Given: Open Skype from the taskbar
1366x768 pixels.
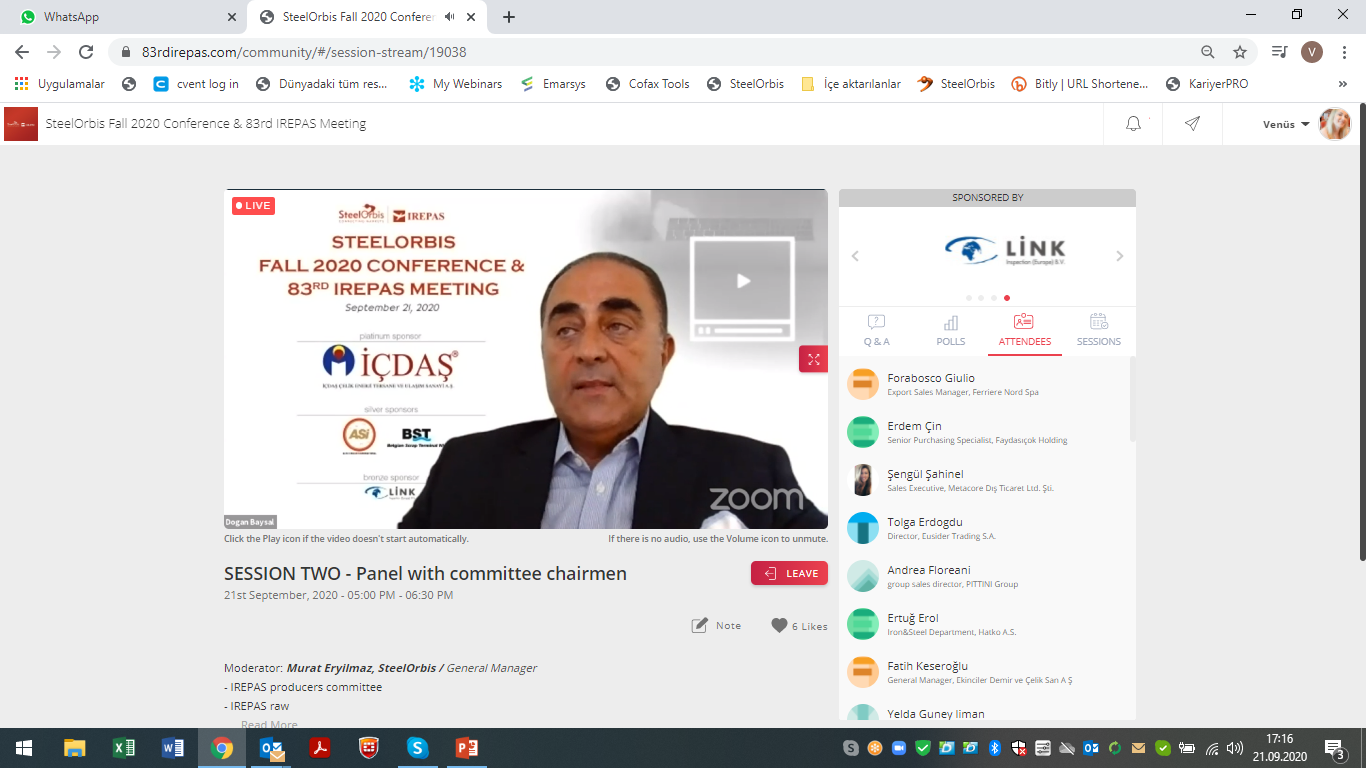Looking at the screenshot, I should tap(418, 748).
